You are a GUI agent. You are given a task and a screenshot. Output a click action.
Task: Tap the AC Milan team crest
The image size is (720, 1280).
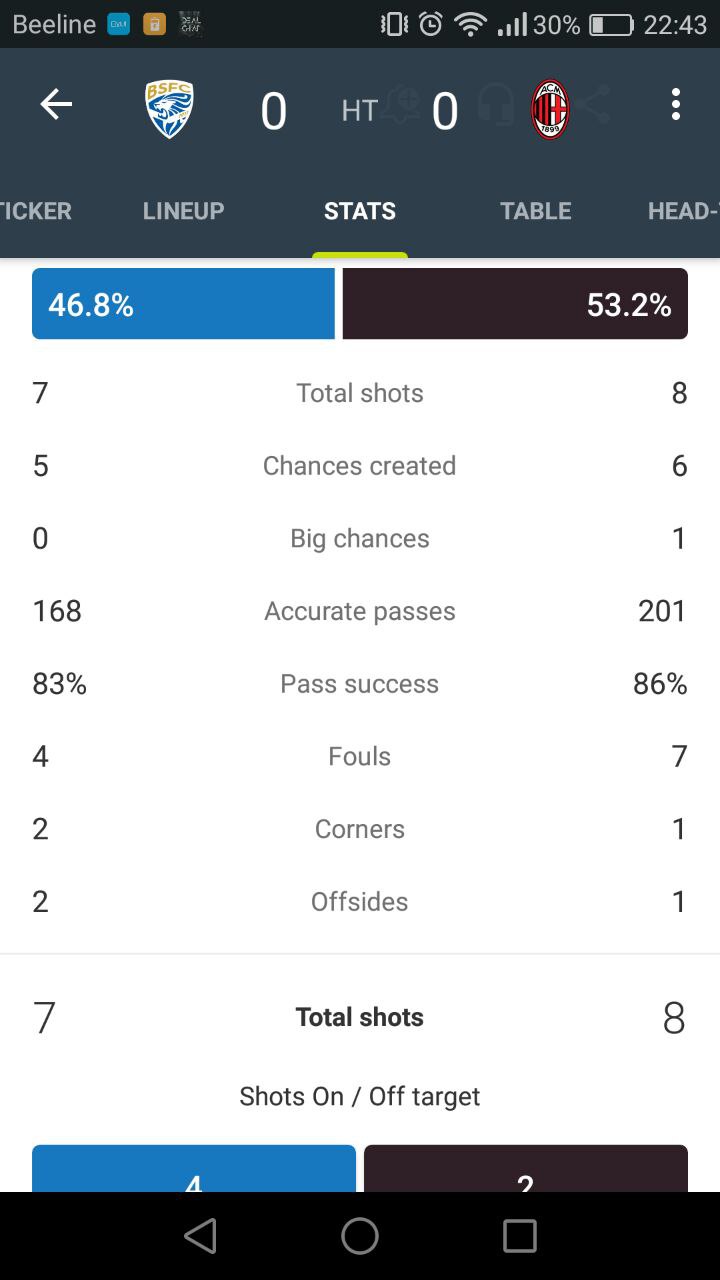tap(550, 109)
